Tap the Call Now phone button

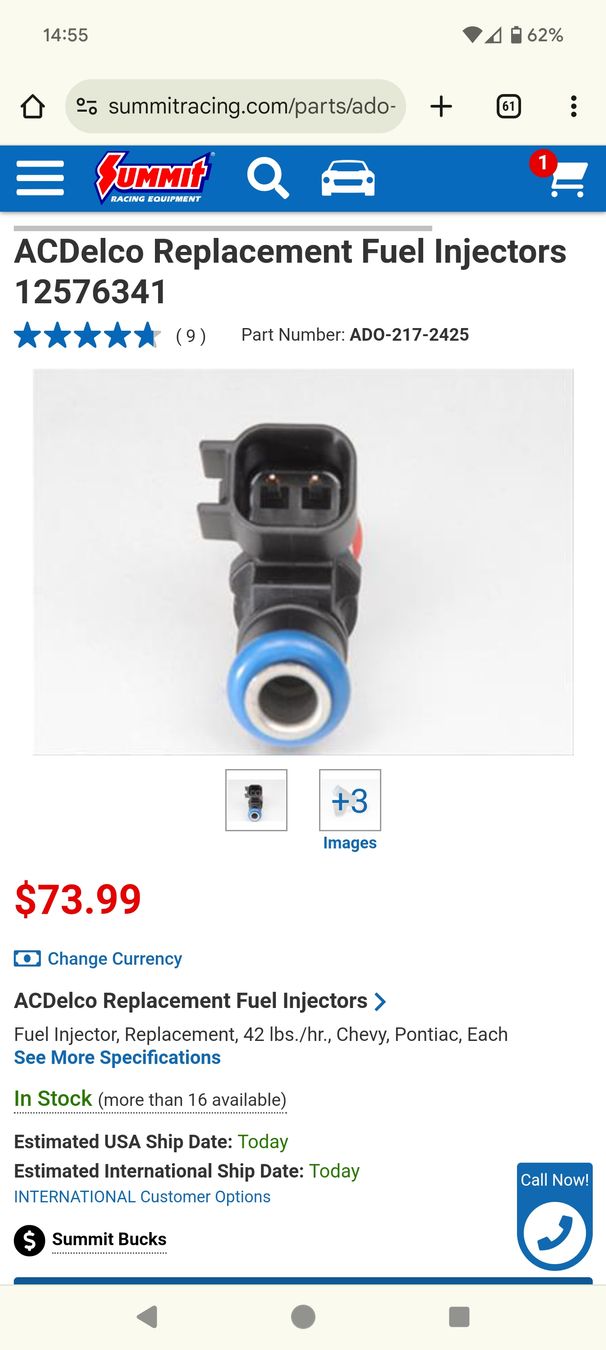(555, 1216)
